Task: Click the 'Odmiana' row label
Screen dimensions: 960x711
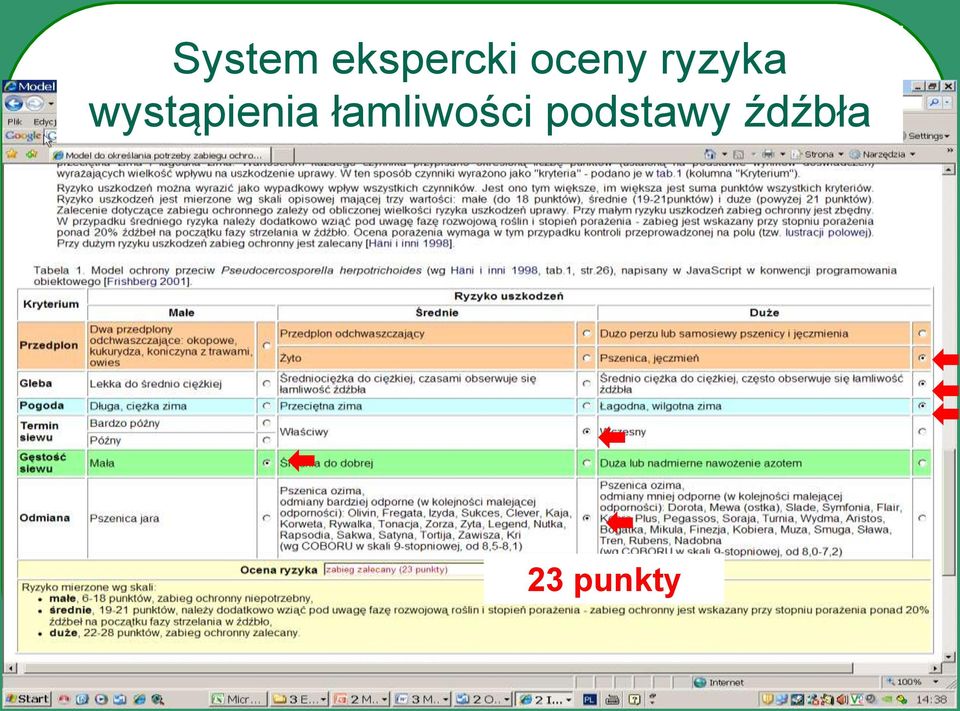Action: [45, 517]
